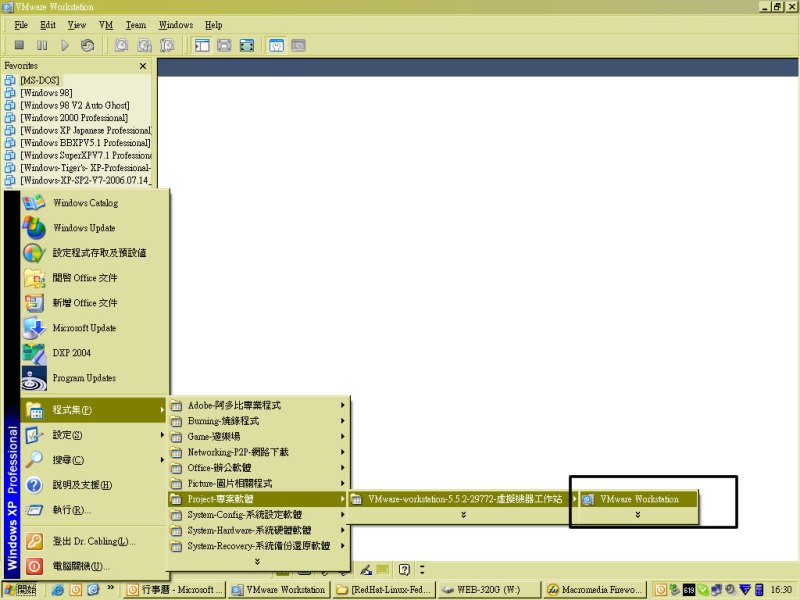Switch to [RedHat-Linux-Fed... taskbar folder
The image size is (800, 600).
coord(384,589)
